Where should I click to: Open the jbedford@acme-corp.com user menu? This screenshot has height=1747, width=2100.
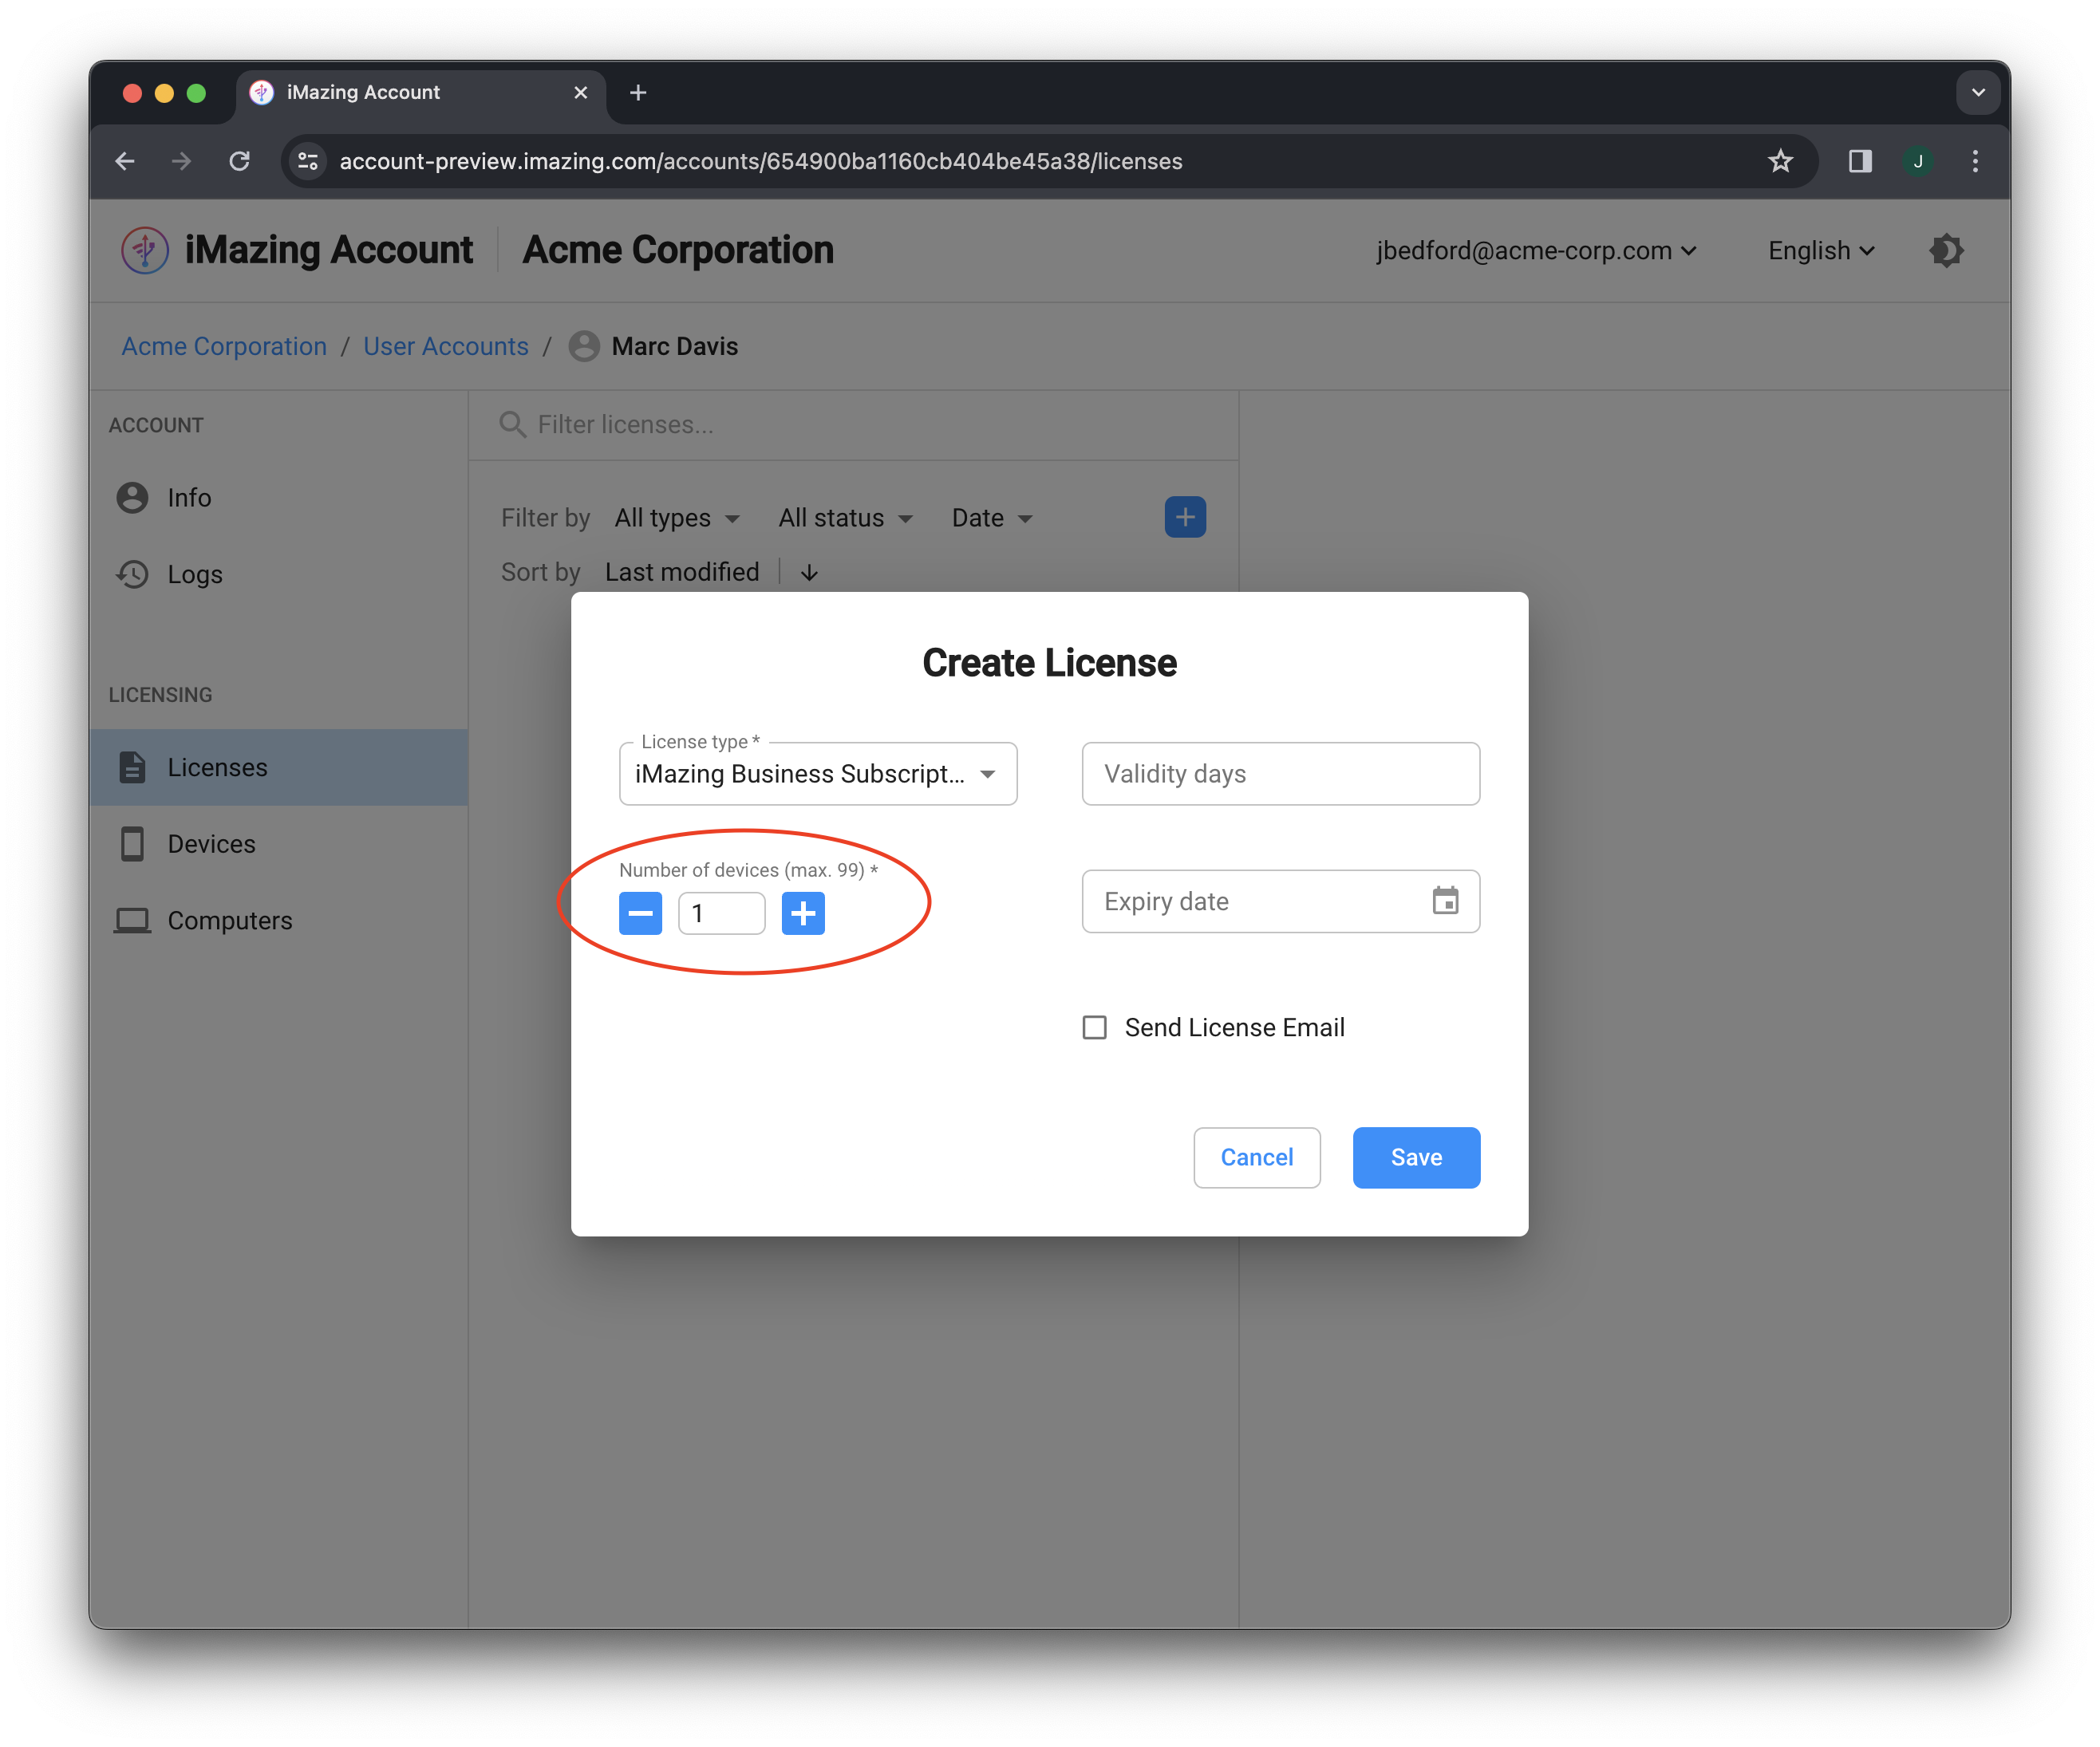(x=1536, y=250)
